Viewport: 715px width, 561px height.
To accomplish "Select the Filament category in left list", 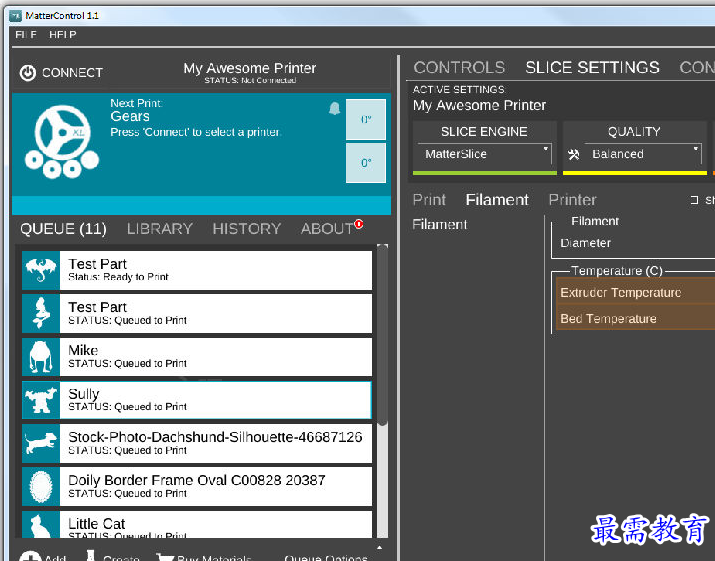I will point(440,224).
